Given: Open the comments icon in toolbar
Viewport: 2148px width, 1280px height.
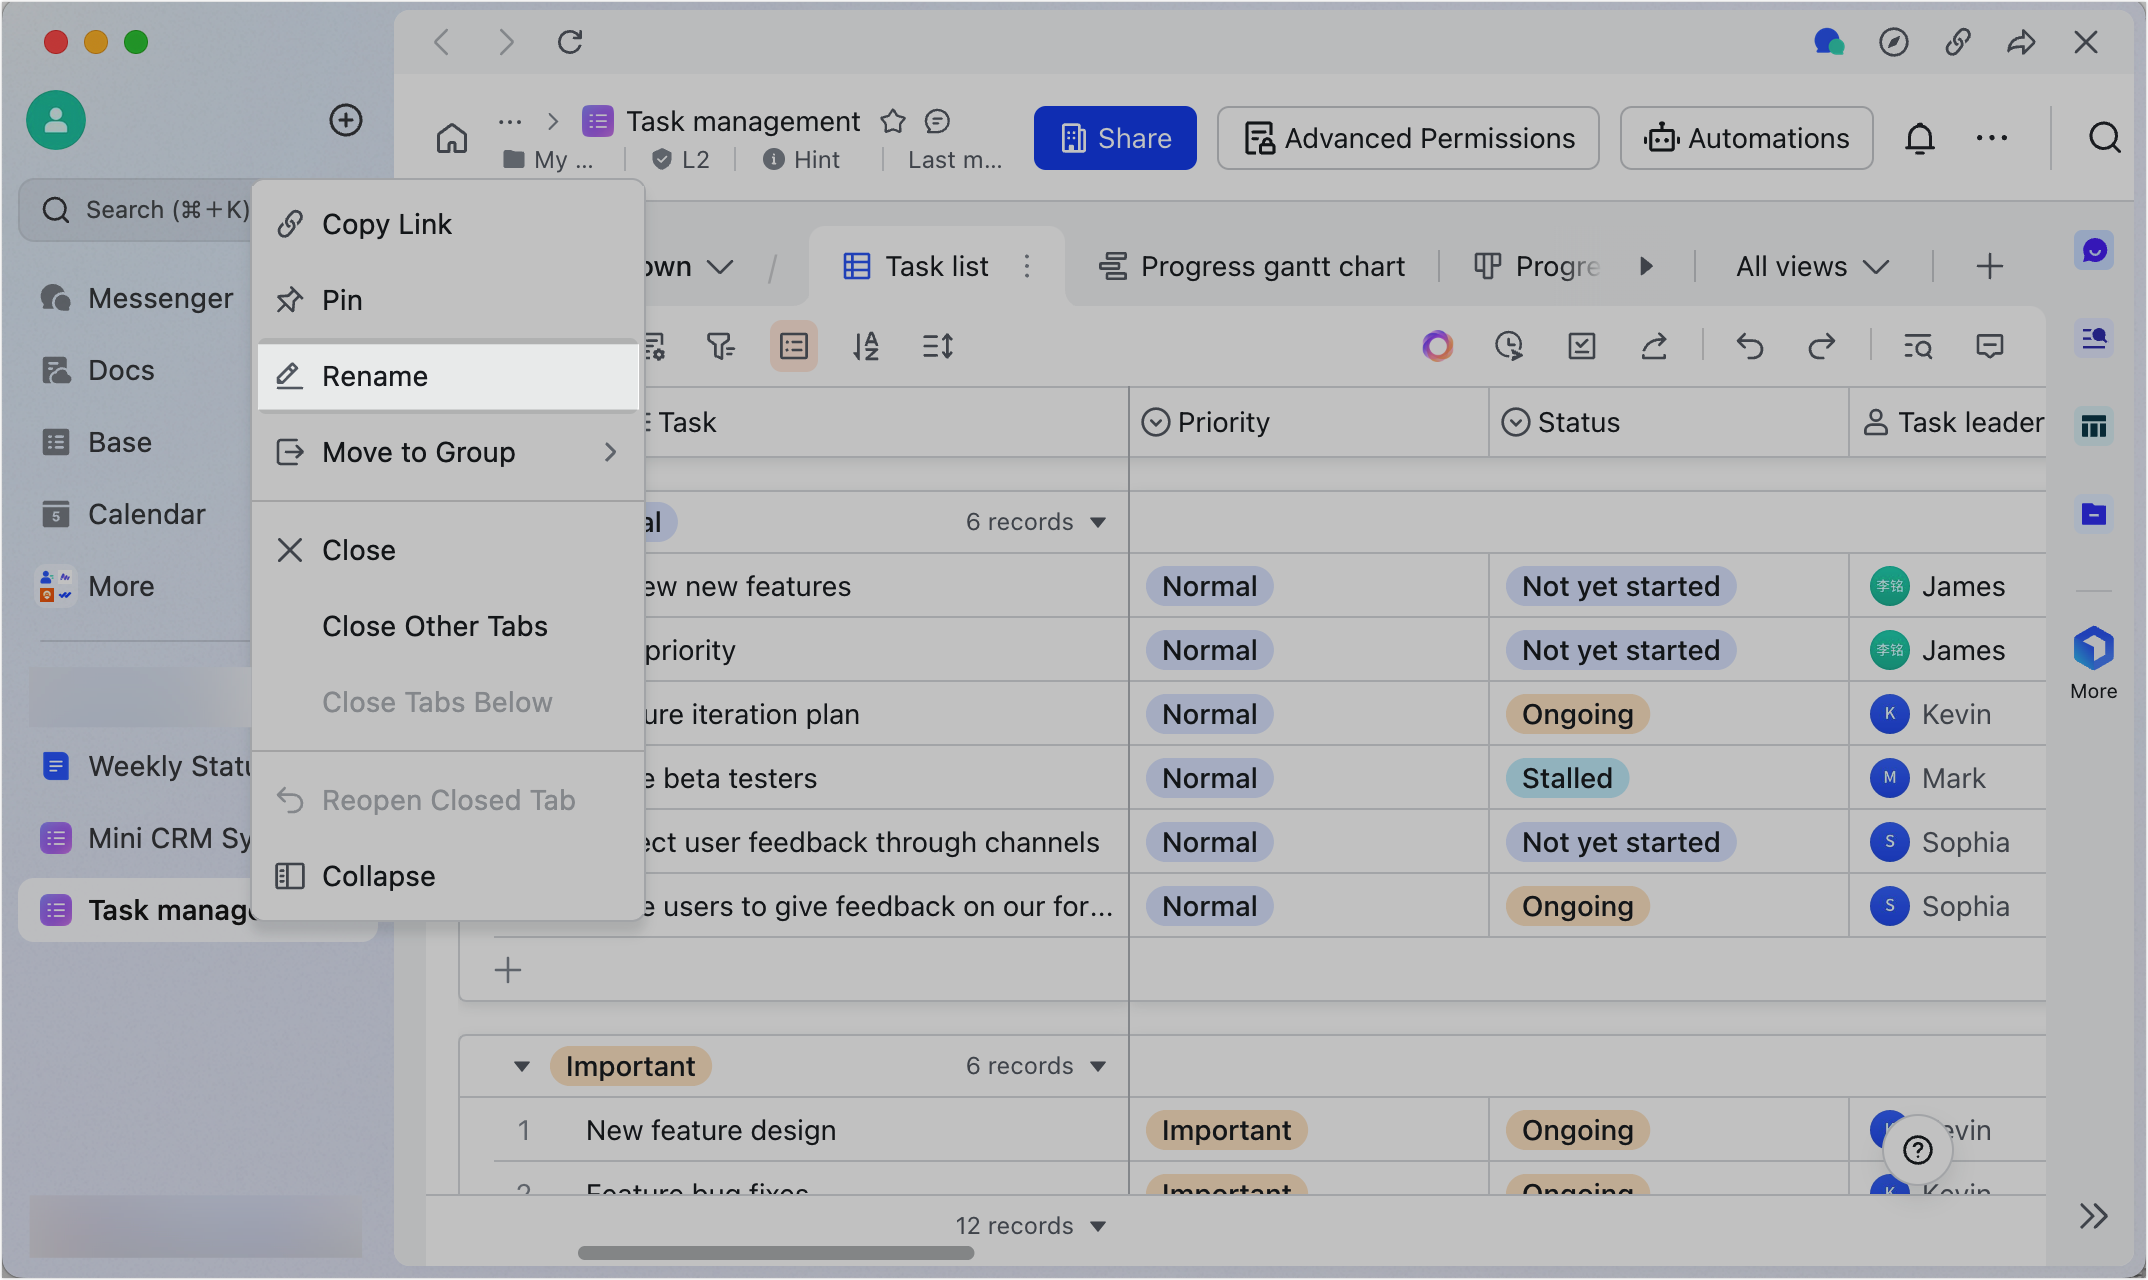Looking at the screenshot, I should [1990, 347].
